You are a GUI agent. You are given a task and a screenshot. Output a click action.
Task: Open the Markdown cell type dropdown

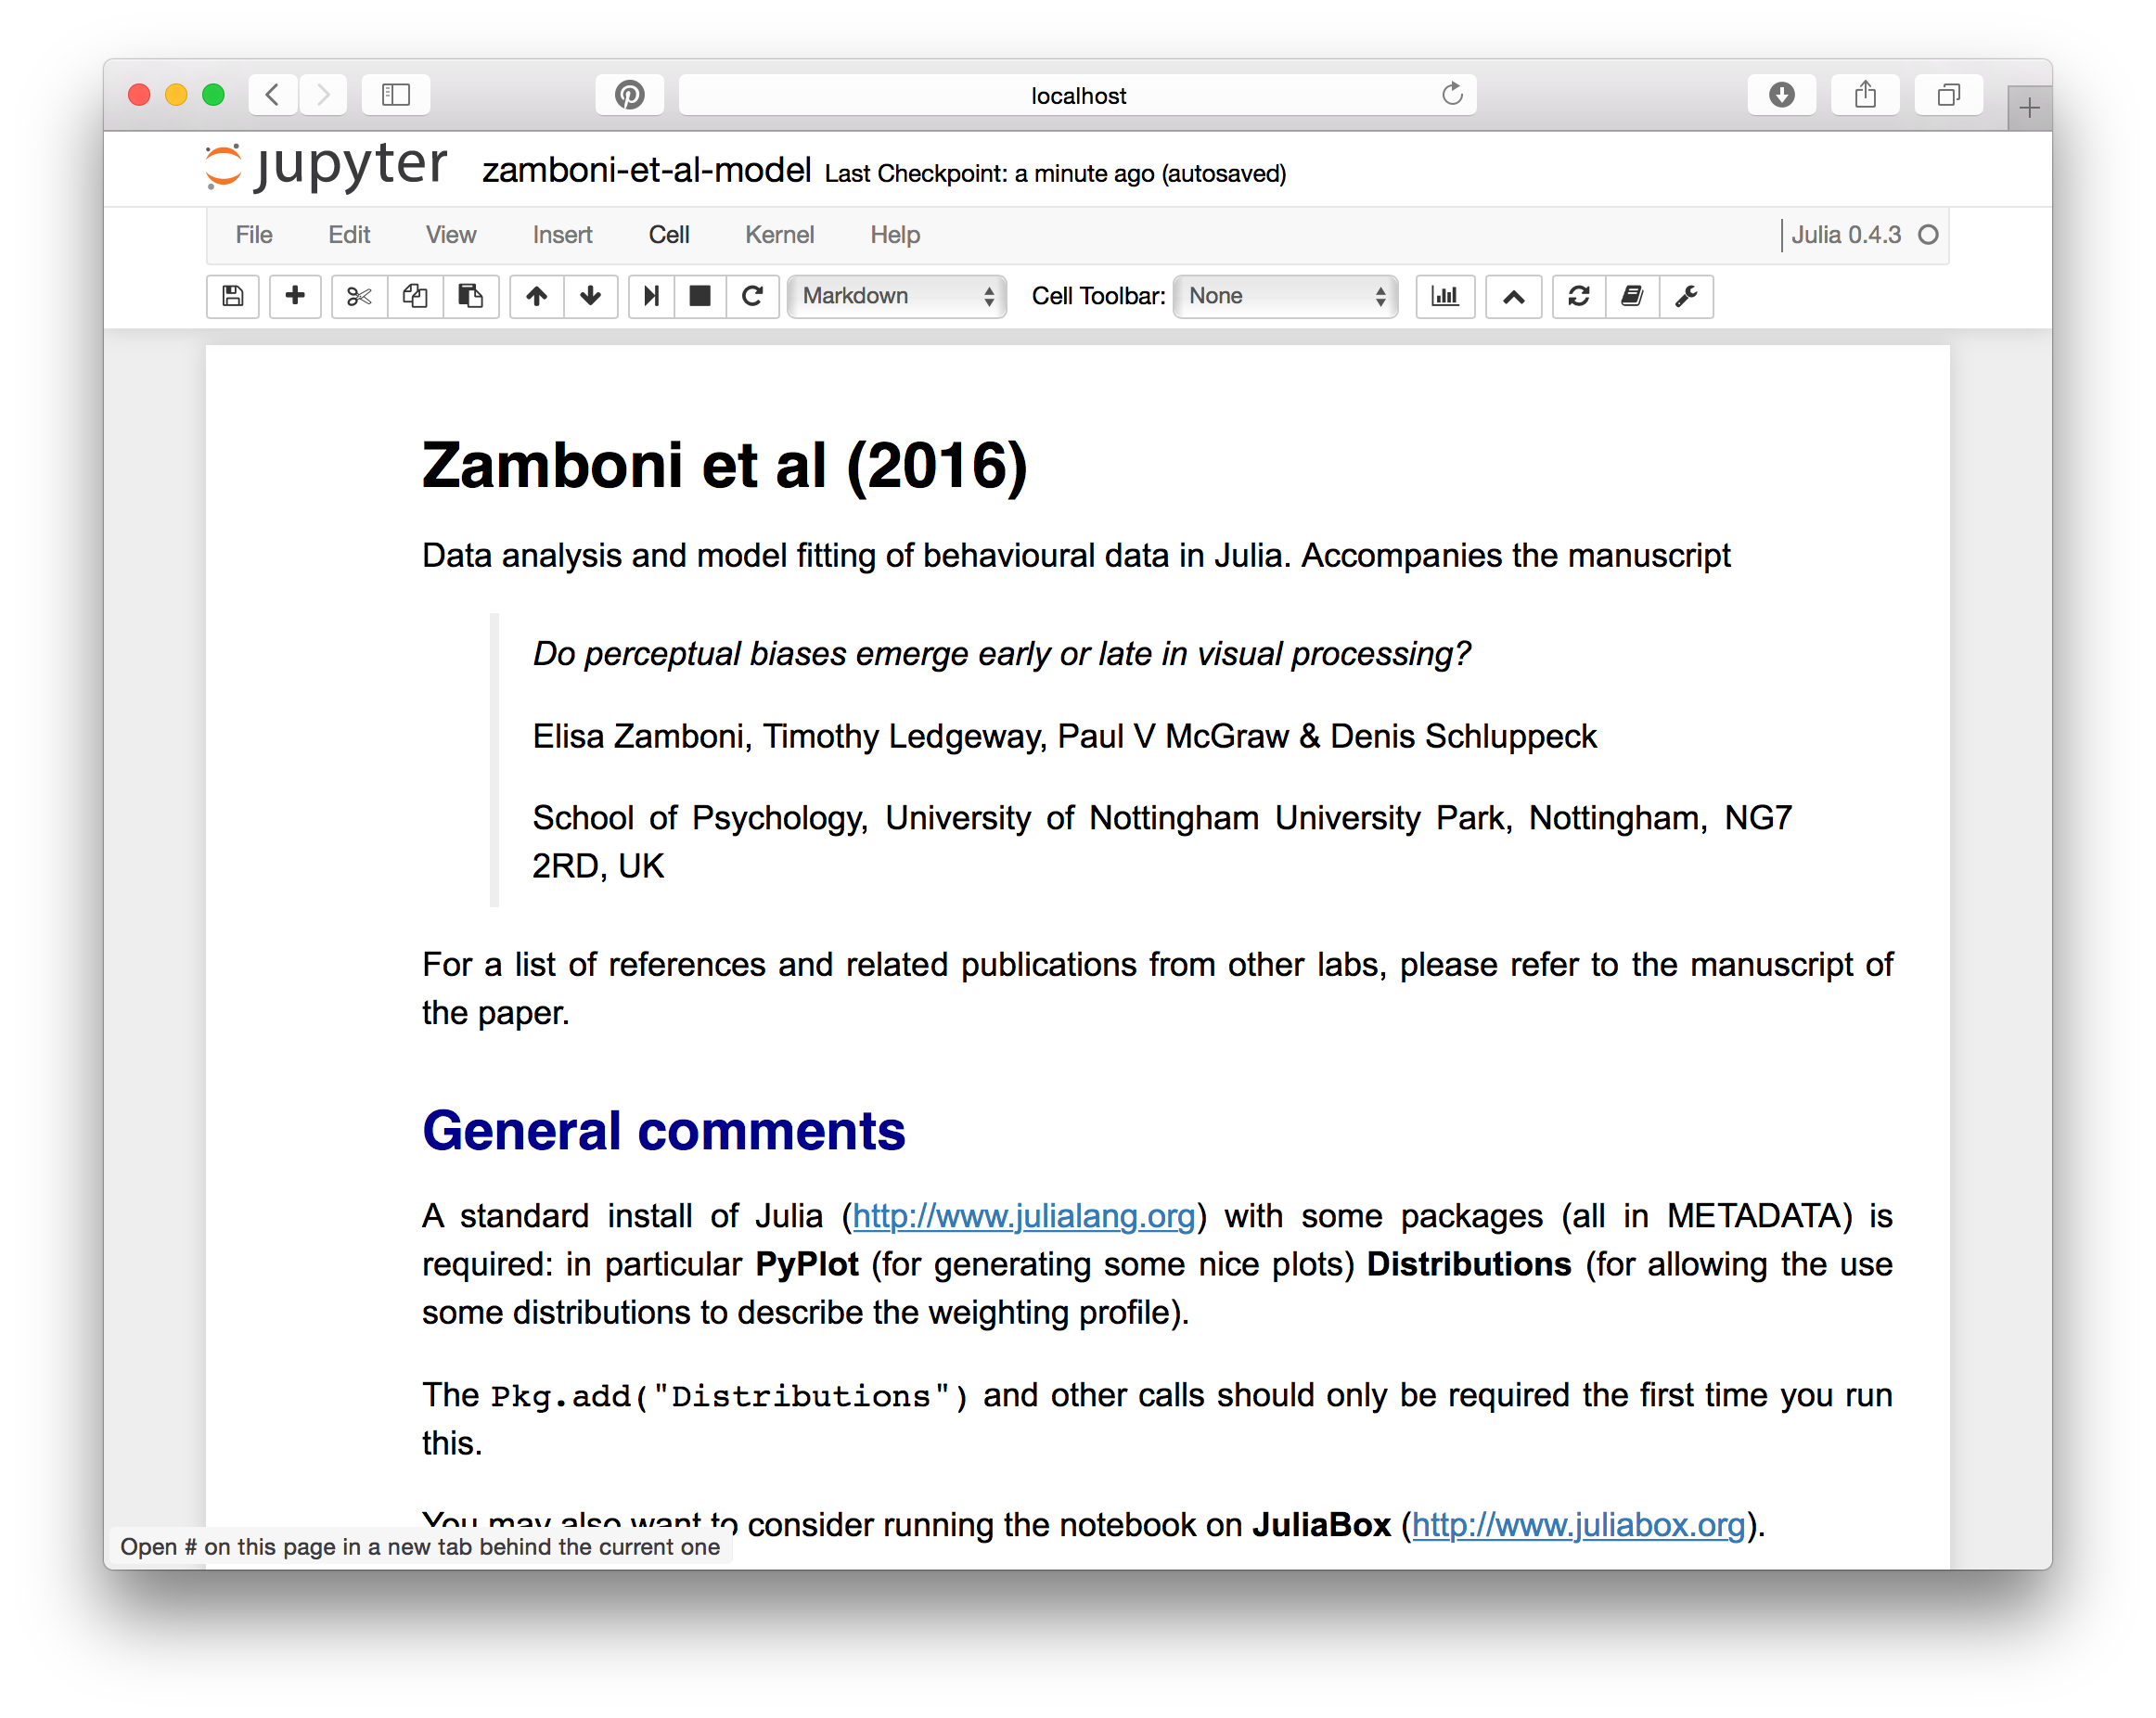pos(897,296)
